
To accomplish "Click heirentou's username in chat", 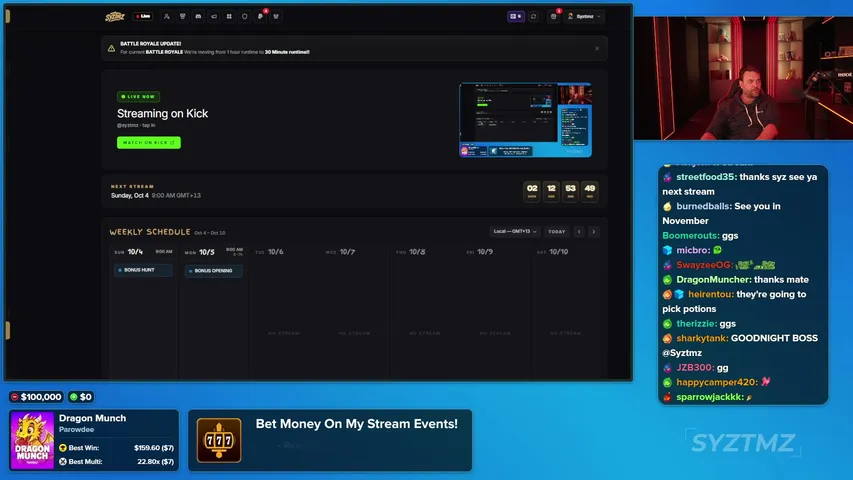I will tap(710, 294).
